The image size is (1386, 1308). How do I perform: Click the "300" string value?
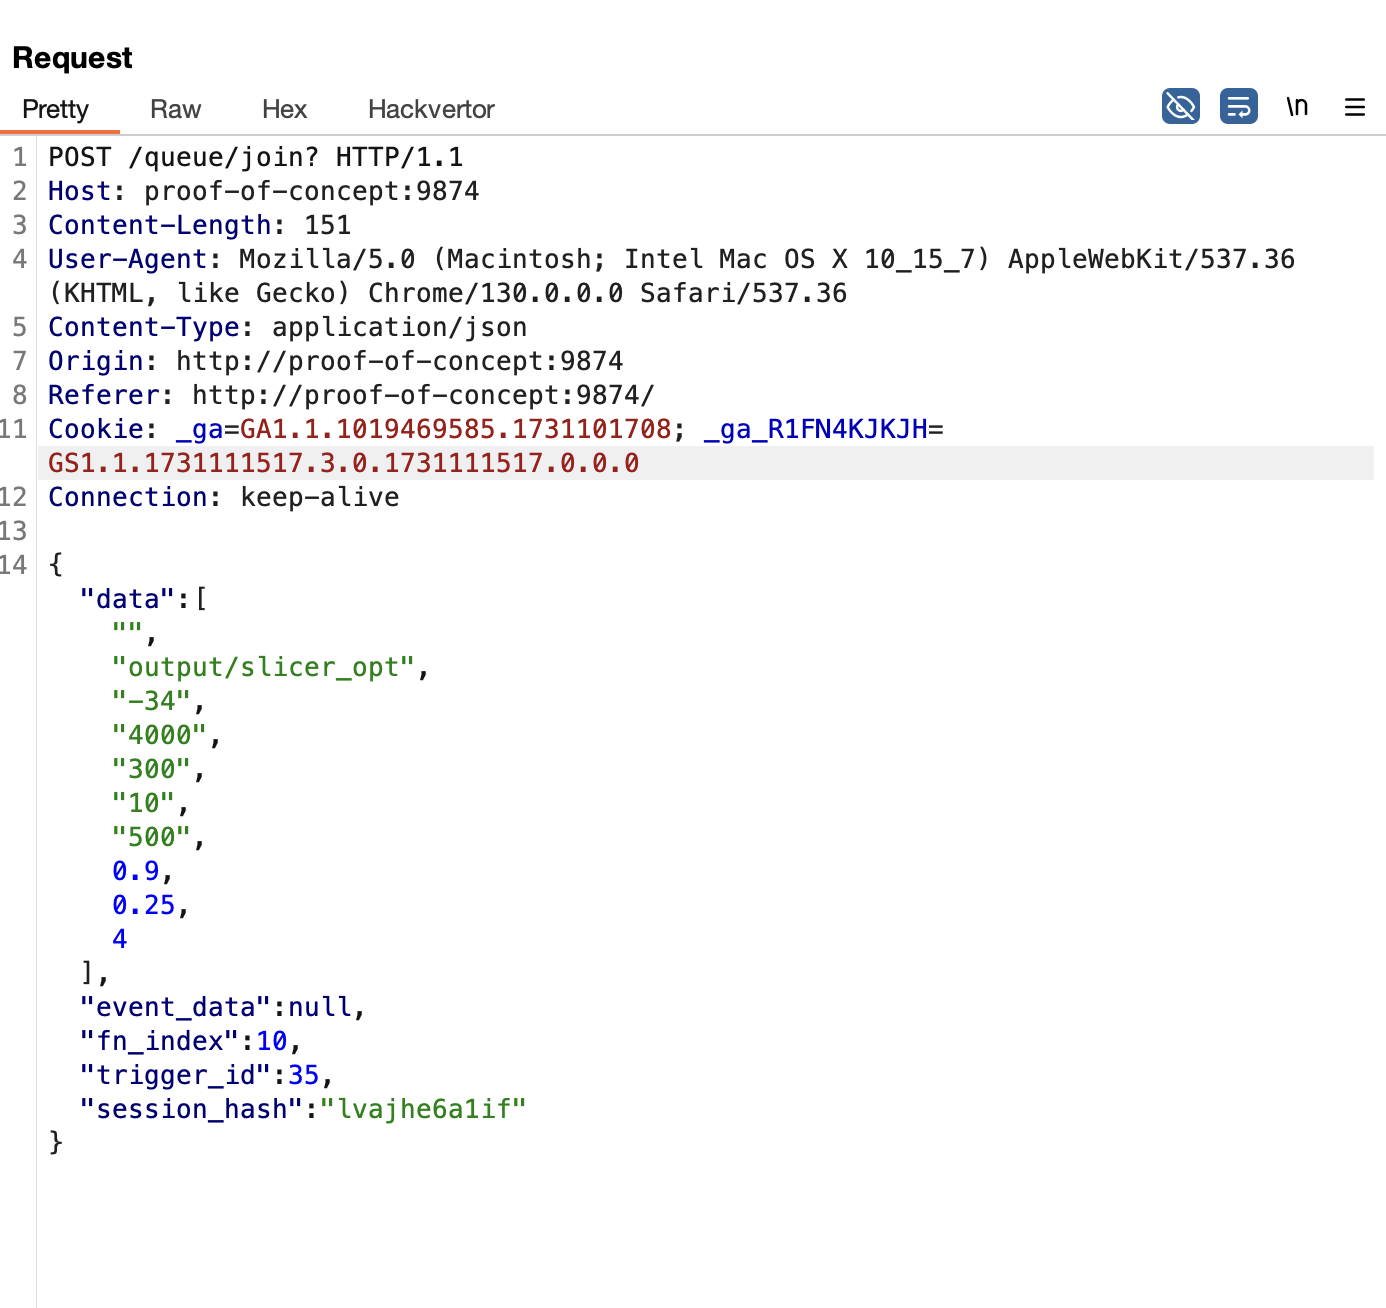pyautogui.click(x=152, y=769)
